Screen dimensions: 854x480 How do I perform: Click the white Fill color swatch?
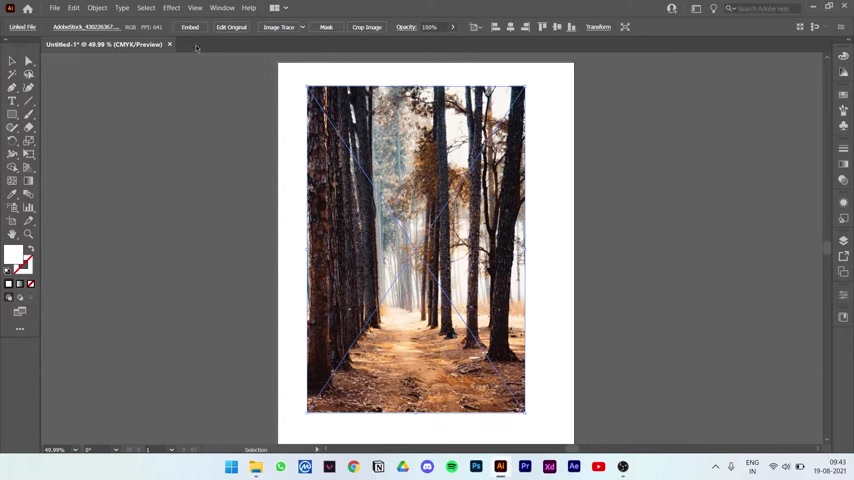(13, 256)
